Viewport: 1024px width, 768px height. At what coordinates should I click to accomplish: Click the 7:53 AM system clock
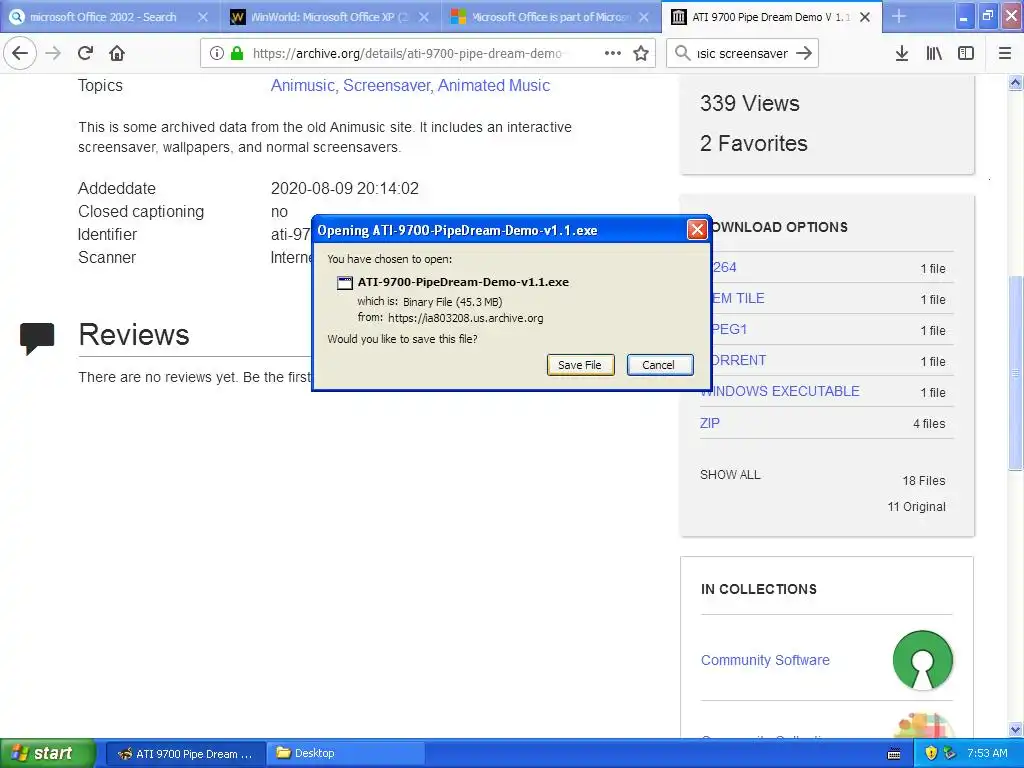(x=987, y=753)
